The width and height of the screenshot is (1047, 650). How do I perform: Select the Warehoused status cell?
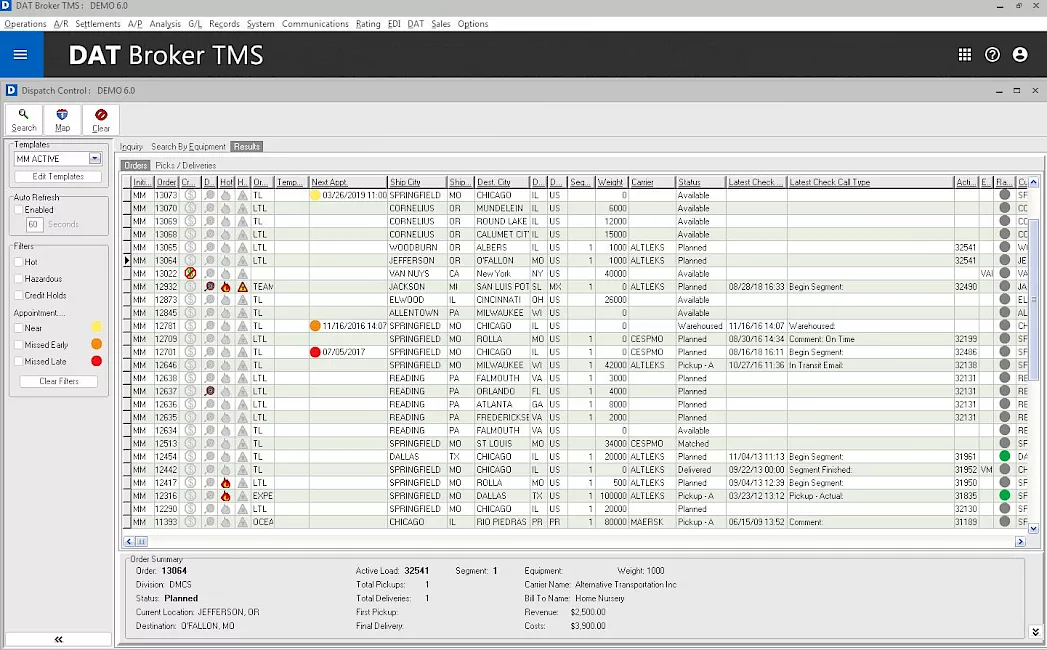pos(700,326)
